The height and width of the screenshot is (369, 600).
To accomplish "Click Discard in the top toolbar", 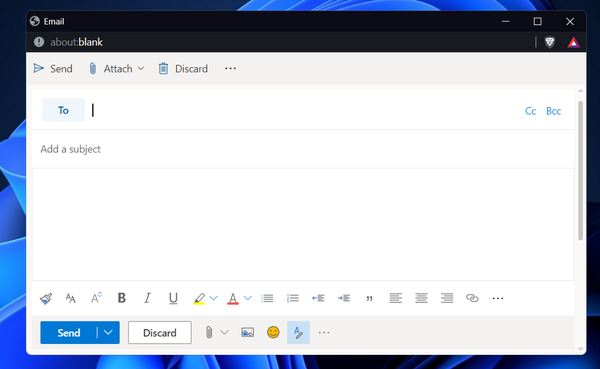I will [183, 69].
